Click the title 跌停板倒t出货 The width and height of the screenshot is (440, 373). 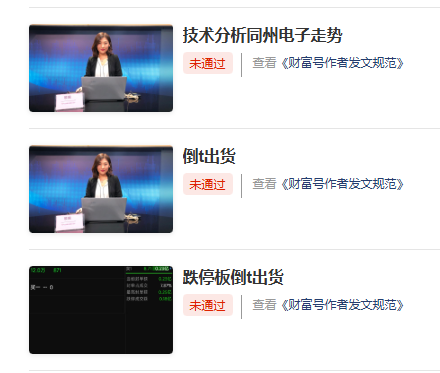pyautogui.click(x=233, y=277)
